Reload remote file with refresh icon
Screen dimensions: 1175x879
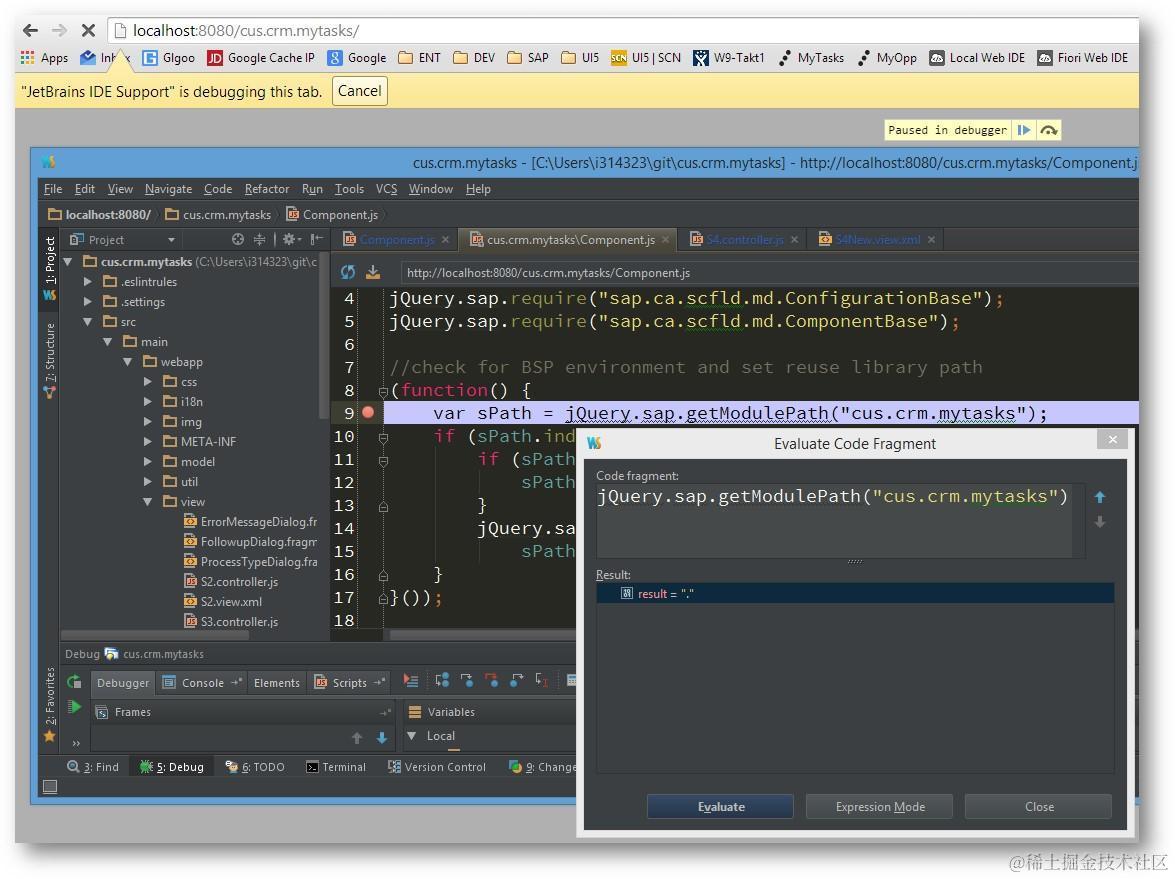[x=348, y=273]
